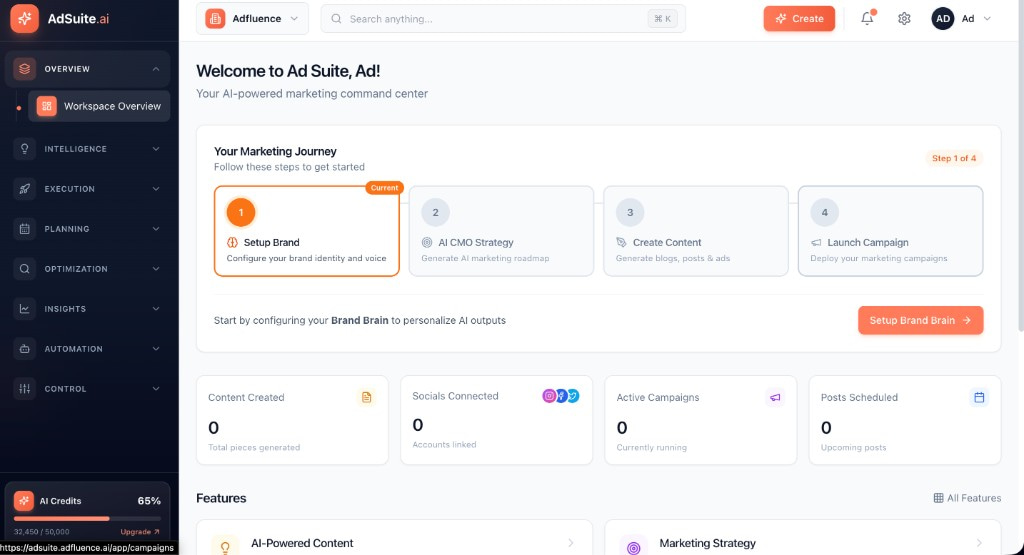Click the AI credits progress bar

88,518
